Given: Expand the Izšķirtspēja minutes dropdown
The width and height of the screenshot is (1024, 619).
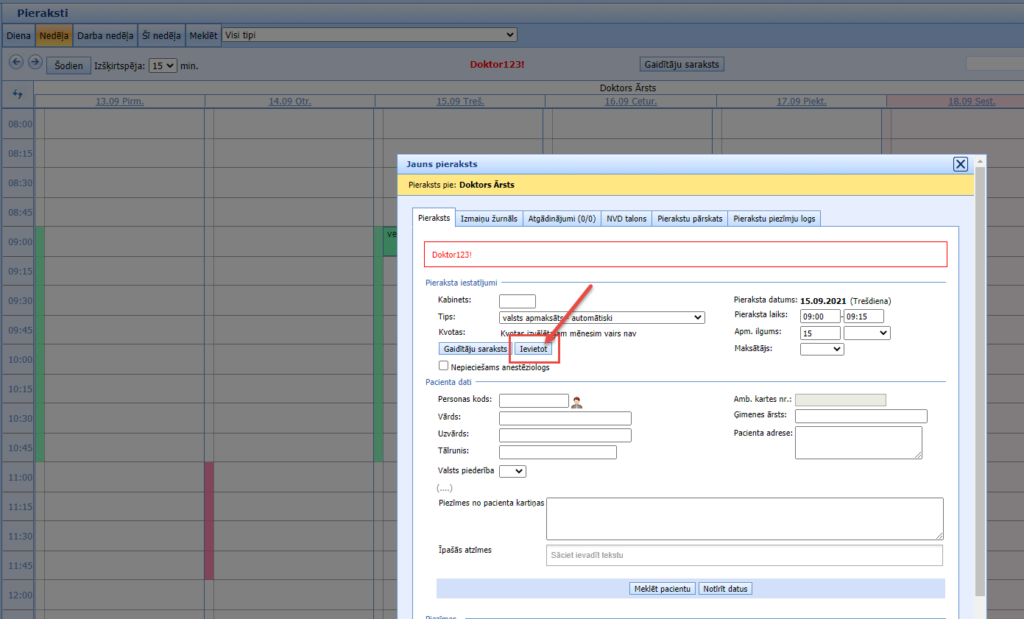Looking at the screenshot, I should coord(162,65).
